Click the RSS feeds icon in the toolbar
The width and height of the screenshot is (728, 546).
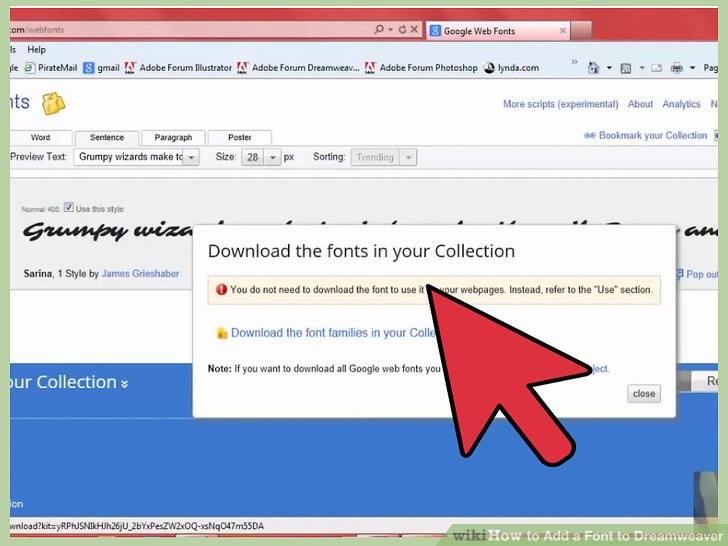(625, 68)
